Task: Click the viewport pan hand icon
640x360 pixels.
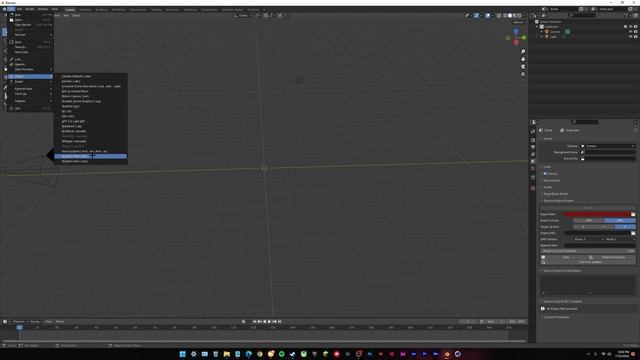Action: tap(523, 59)
